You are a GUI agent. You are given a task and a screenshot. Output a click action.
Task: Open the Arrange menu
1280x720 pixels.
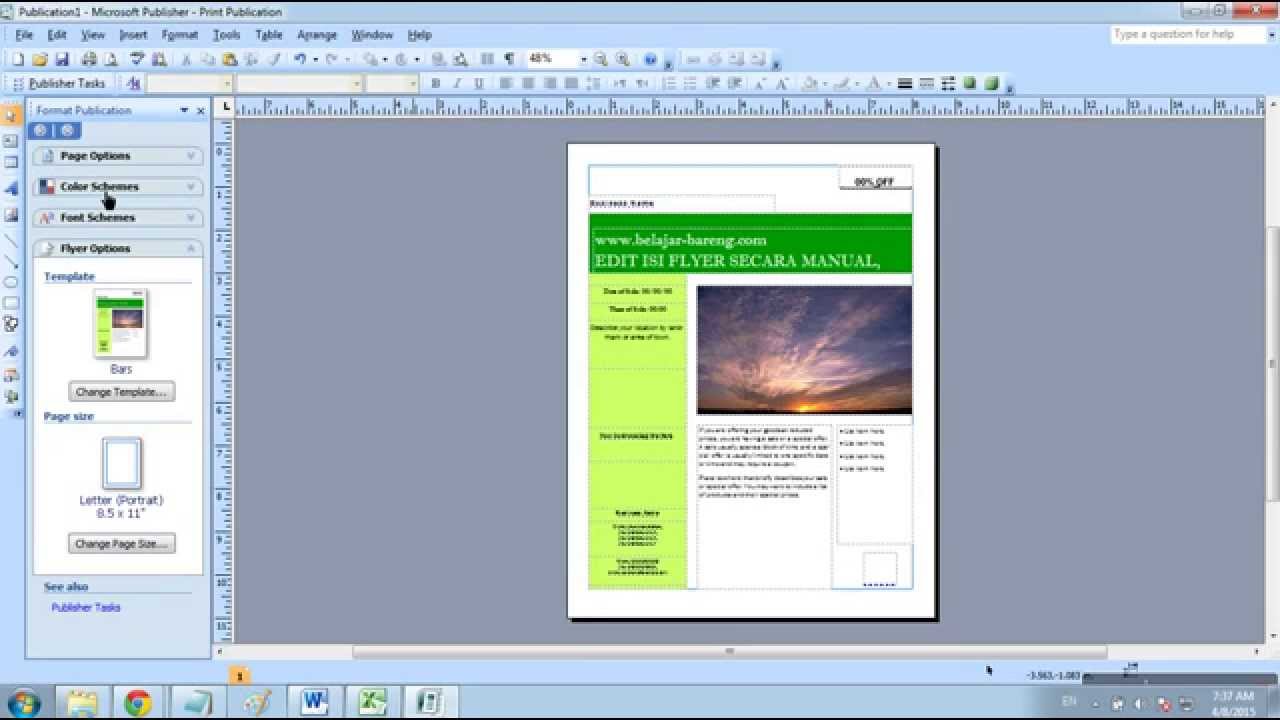coord(317,35)
